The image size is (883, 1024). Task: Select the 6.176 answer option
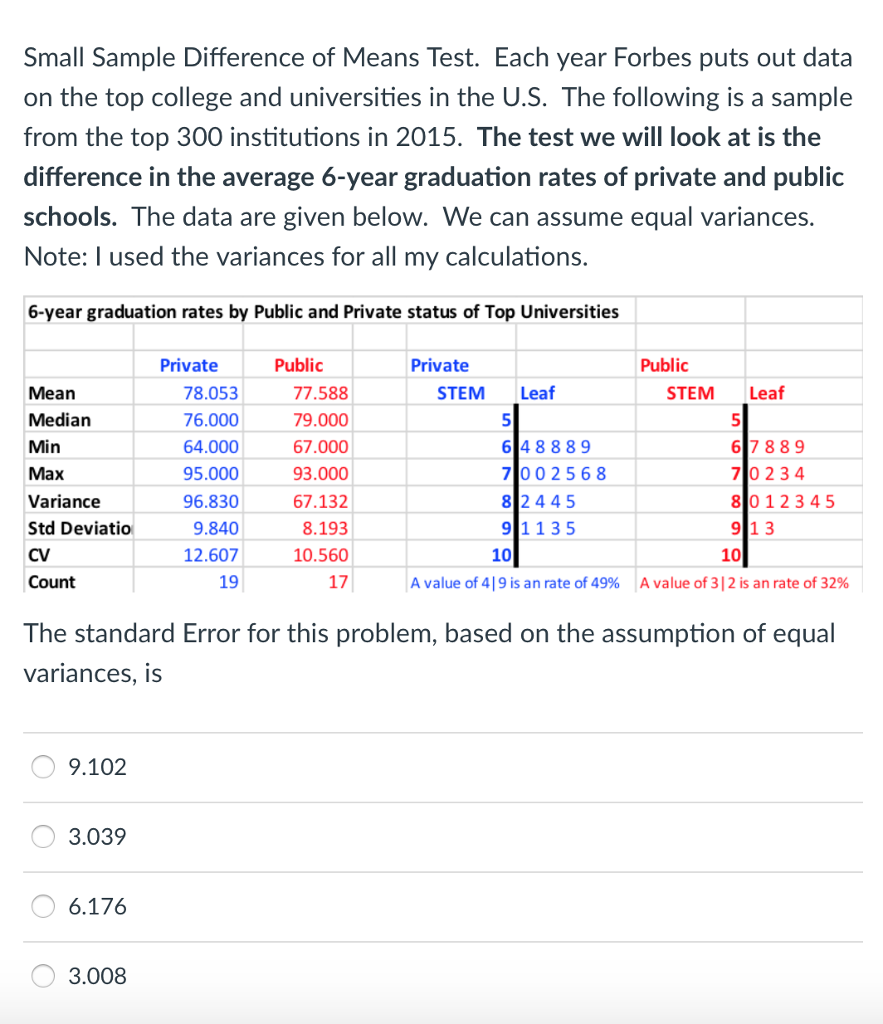tap(42, 906)
